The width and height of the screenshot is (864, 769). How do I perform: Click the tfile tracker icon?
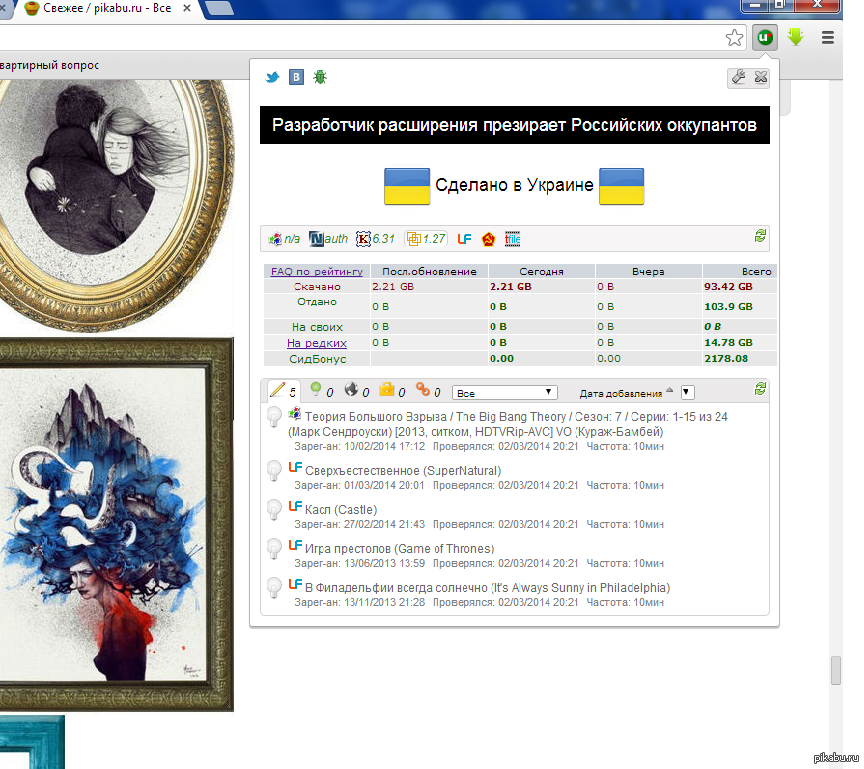coord(512,238)
